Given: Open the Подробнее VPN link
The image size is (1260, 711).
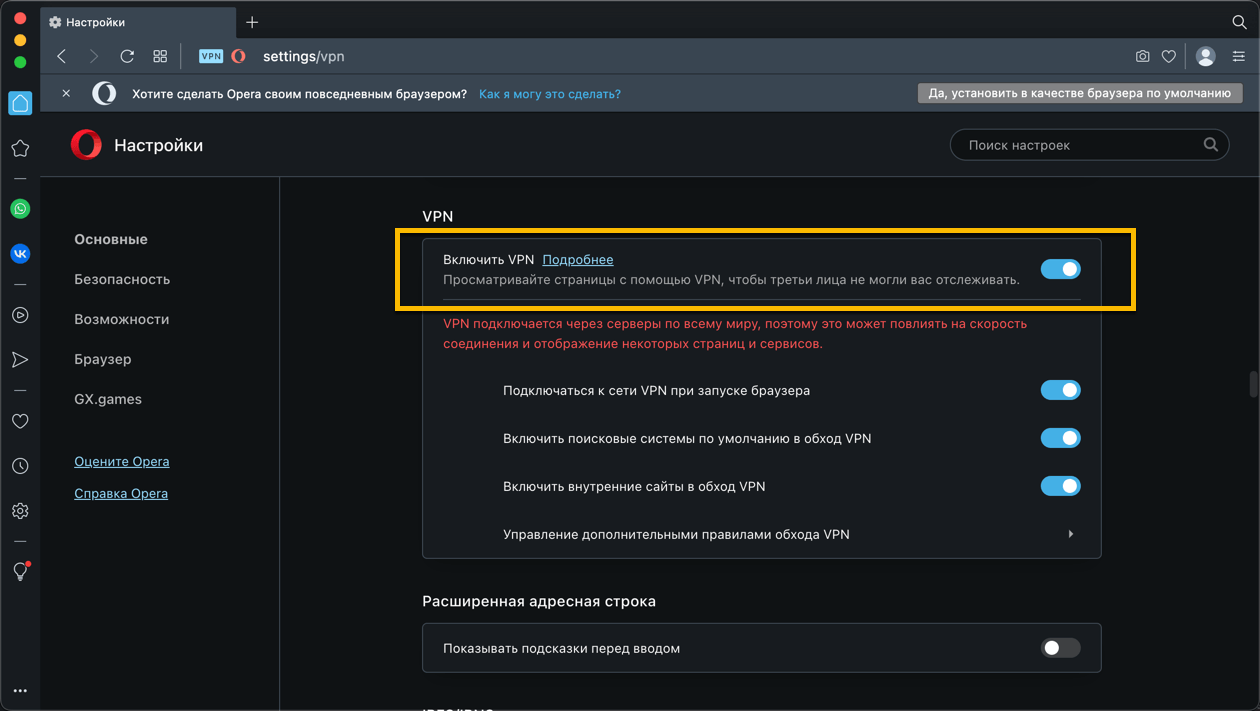Looking at the screenshot, I should click(578, 259).
